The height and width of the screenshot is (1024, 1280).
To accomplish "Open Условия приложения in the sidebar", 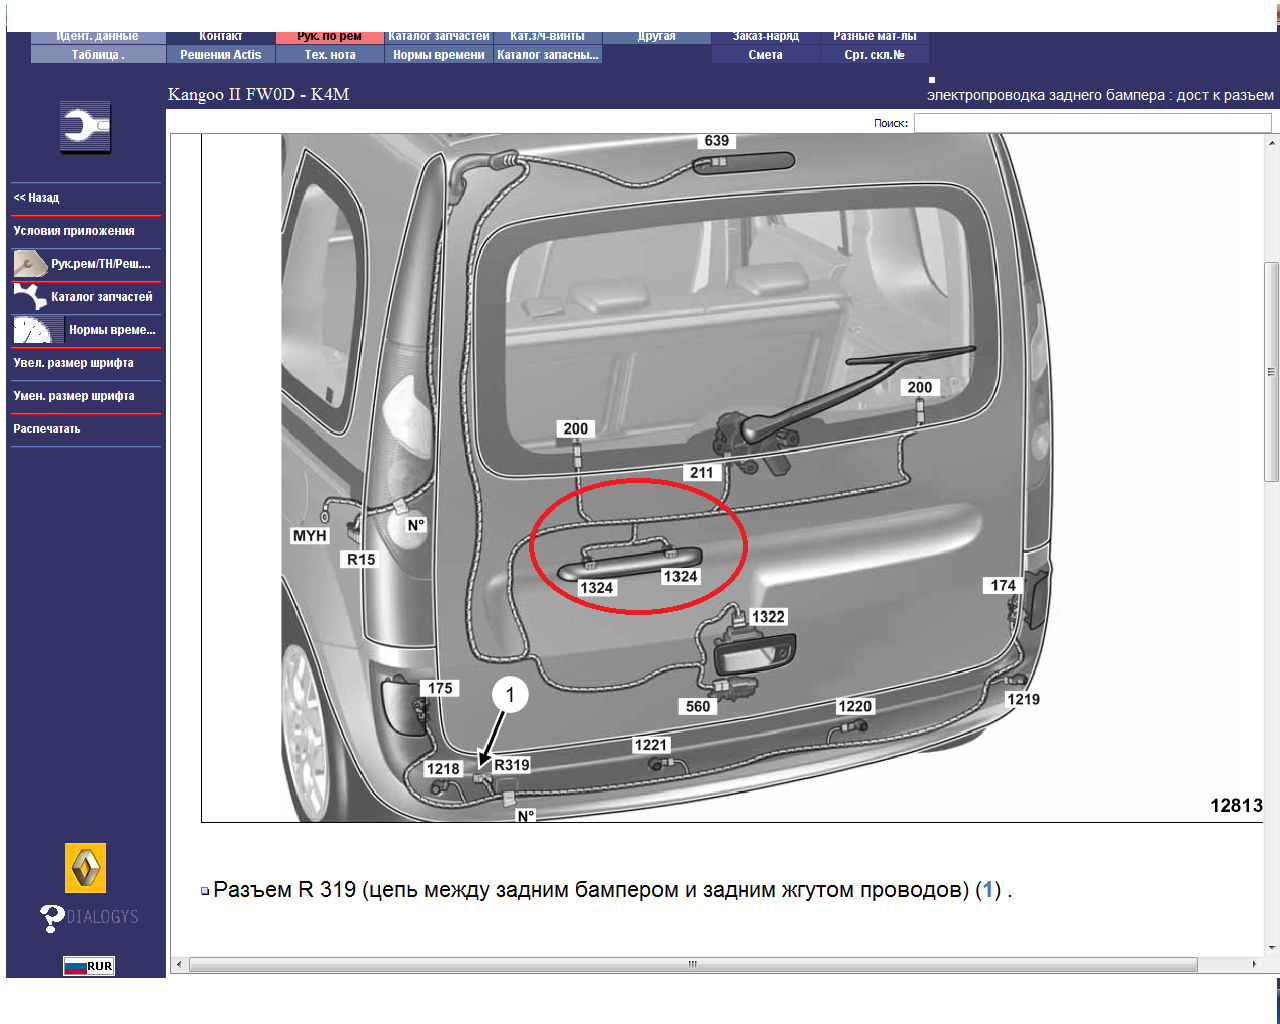I will (74, 231).
